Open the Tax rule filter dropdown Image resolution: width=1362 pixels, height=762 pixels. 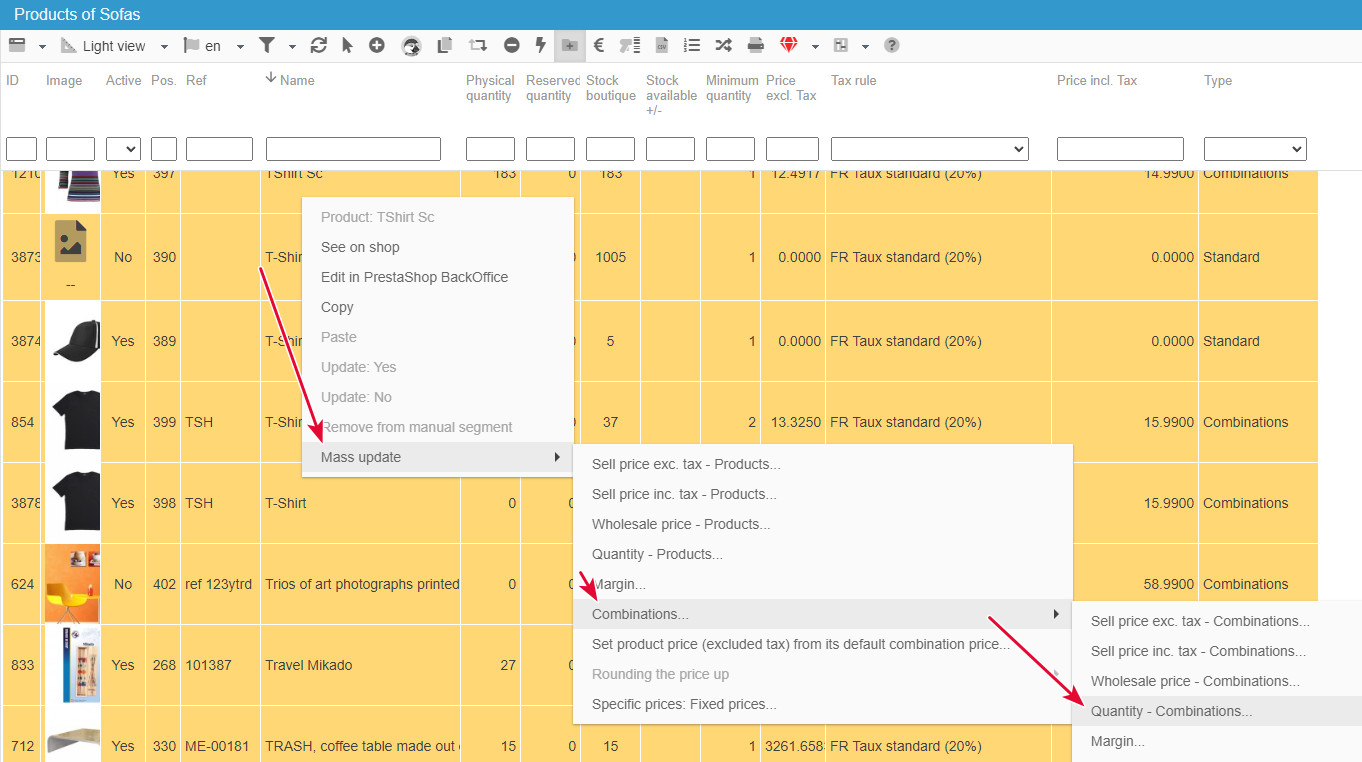[929, 149]
